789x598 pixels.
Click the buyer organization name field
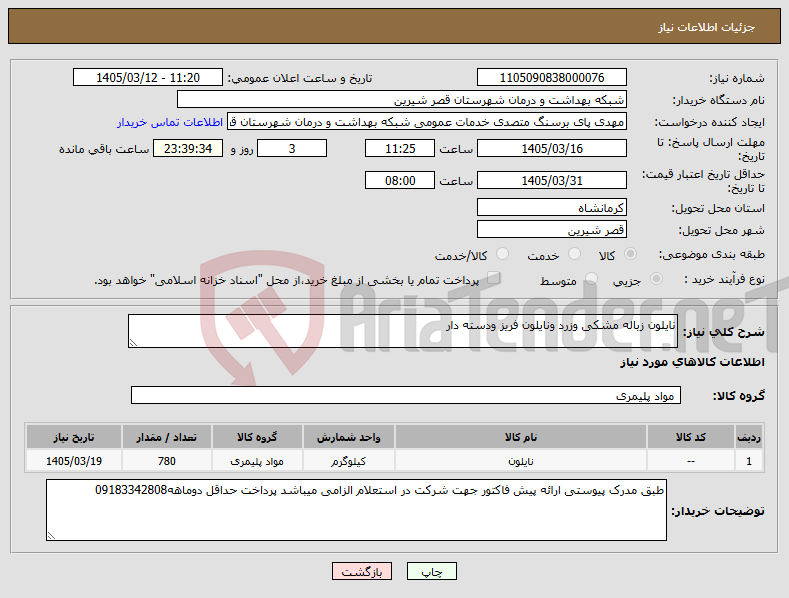click(x=402, y=100)
